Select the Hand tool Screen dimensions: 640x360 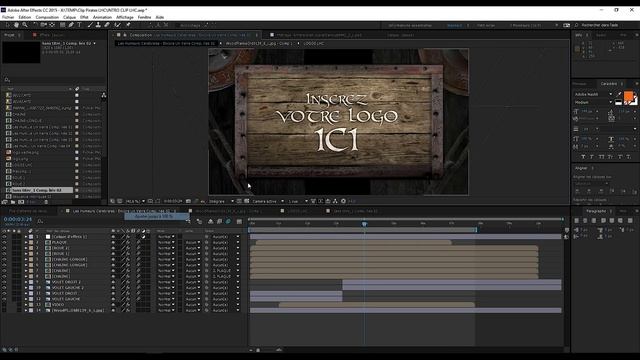[16, 25]
